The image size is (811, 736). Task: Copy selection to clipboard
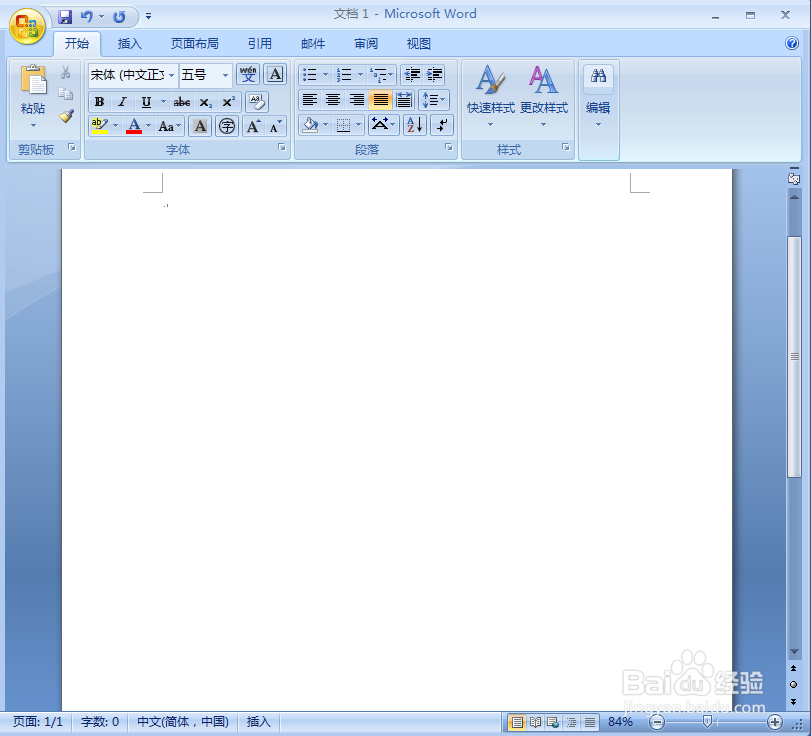[x=66, y=94]
